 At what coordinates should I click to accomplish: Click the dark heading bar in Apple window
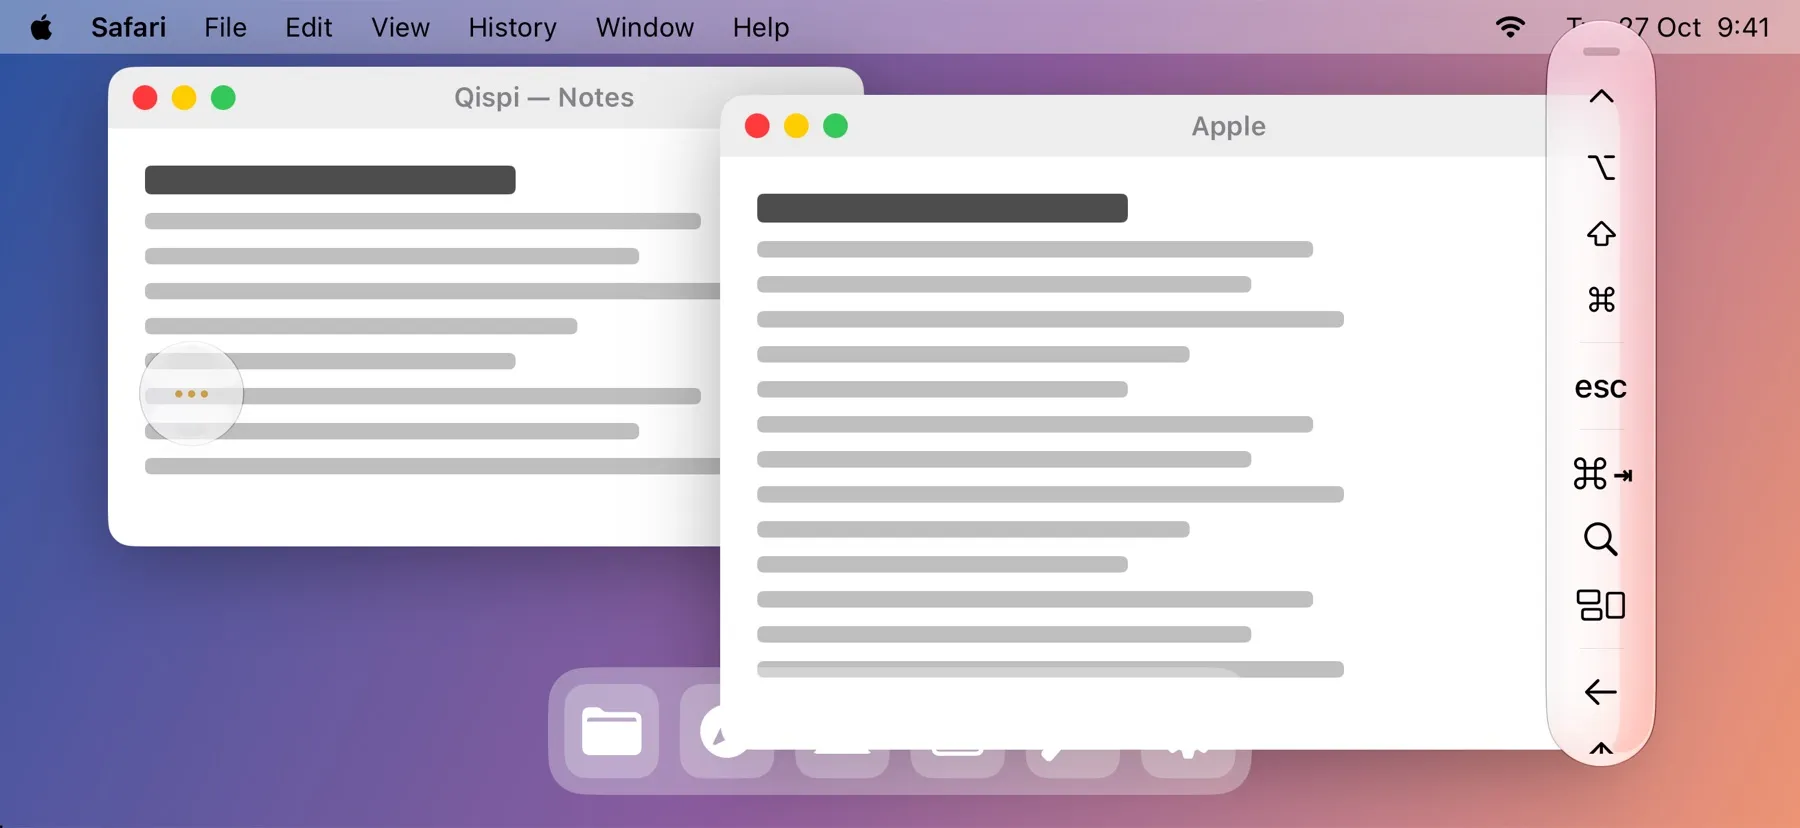(942, 208)
